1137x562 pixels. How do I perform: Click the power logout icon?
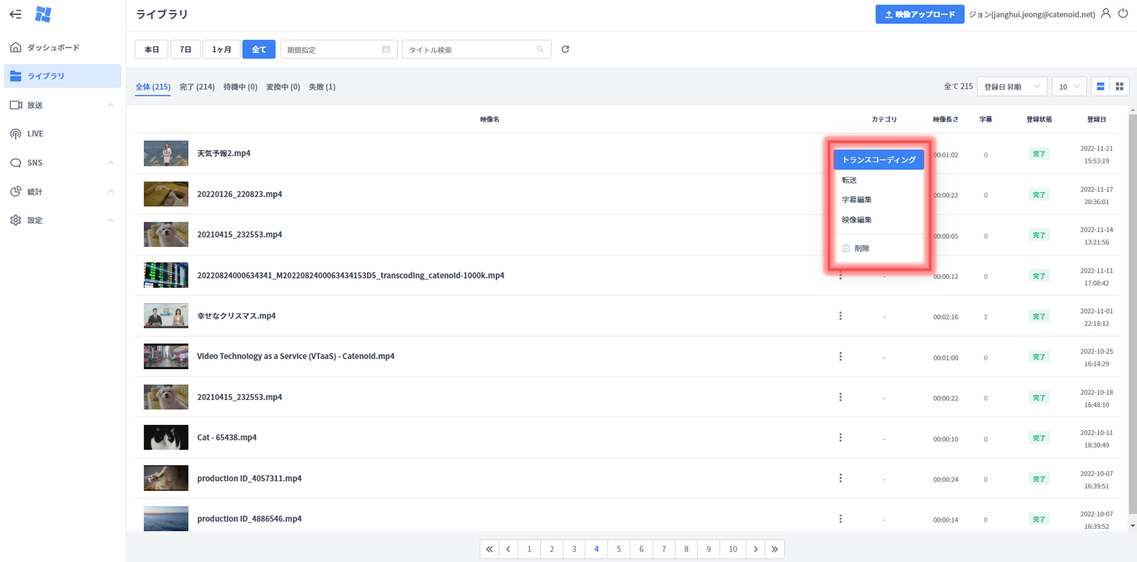coord(1123,14)
